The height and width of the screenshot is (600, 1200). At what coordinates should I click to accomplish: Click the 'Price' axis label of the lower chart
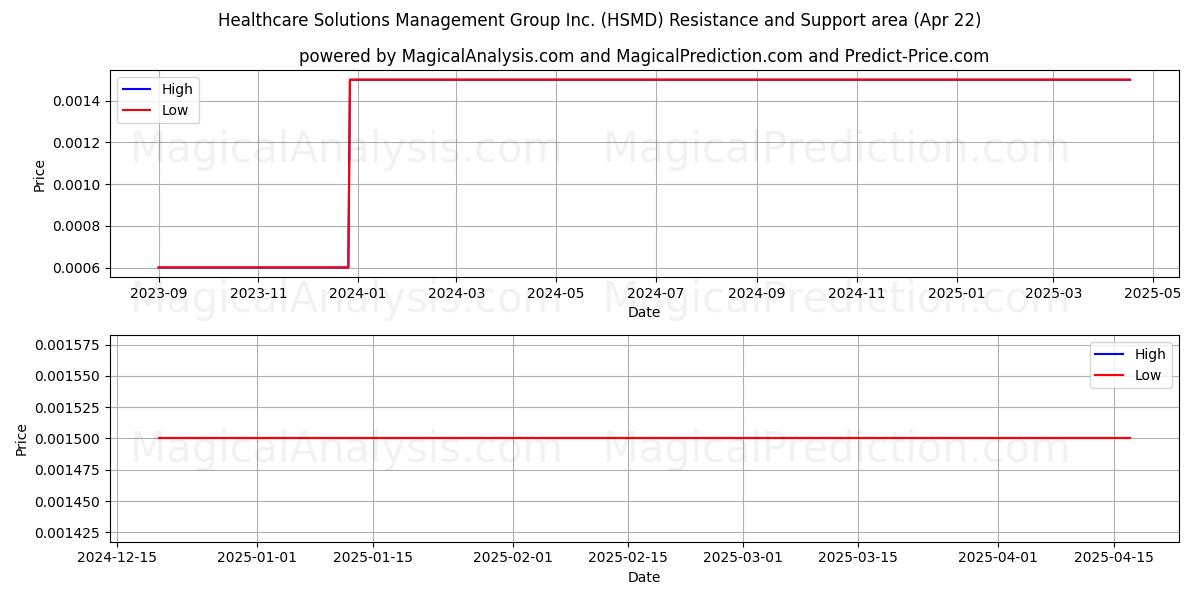(x=23, y=439)
